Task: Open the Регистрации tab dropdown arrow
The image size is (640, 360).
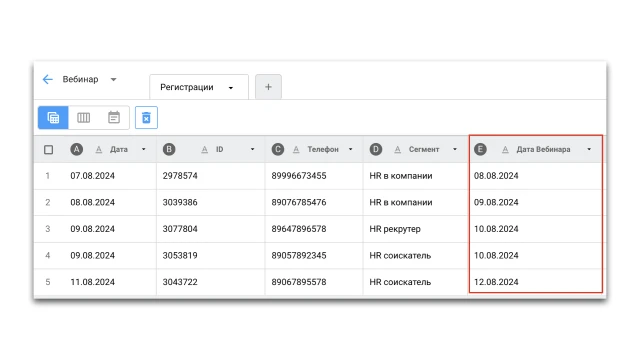Action: point(231,88)
